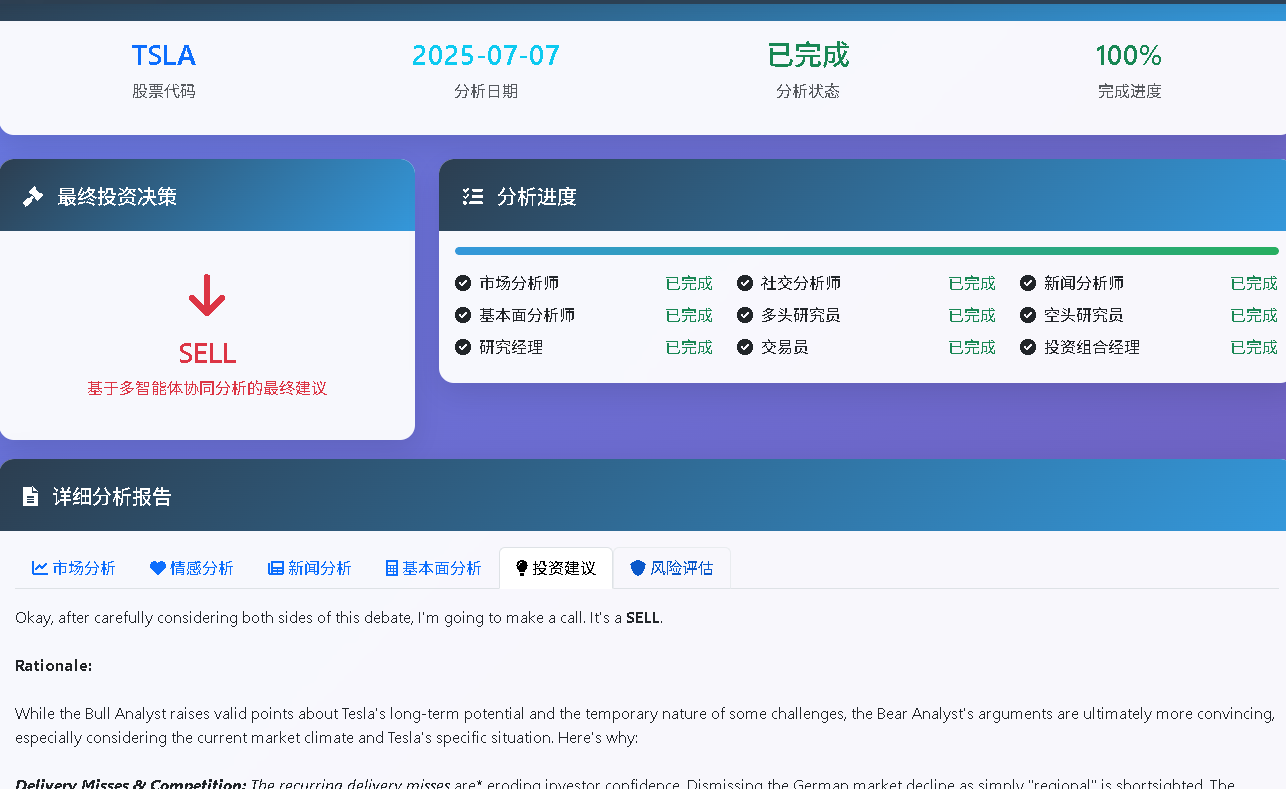The image size is (1286, 789).
Task: Toggle the completion check beside 交易员
Action: [x=745, y=347]
